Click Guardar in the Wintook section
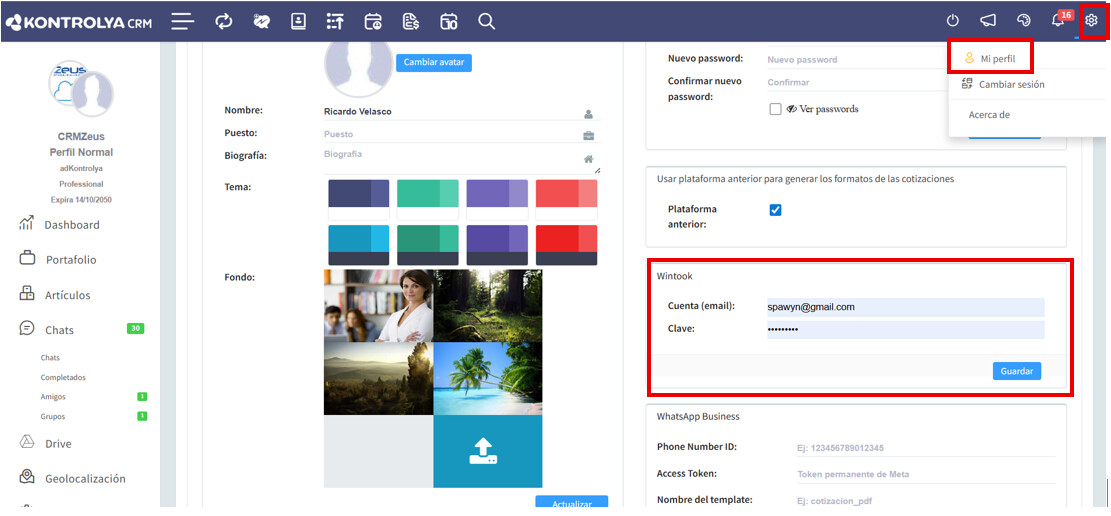The height and width of the screenshot is (516, 1111). [1016, 371]
